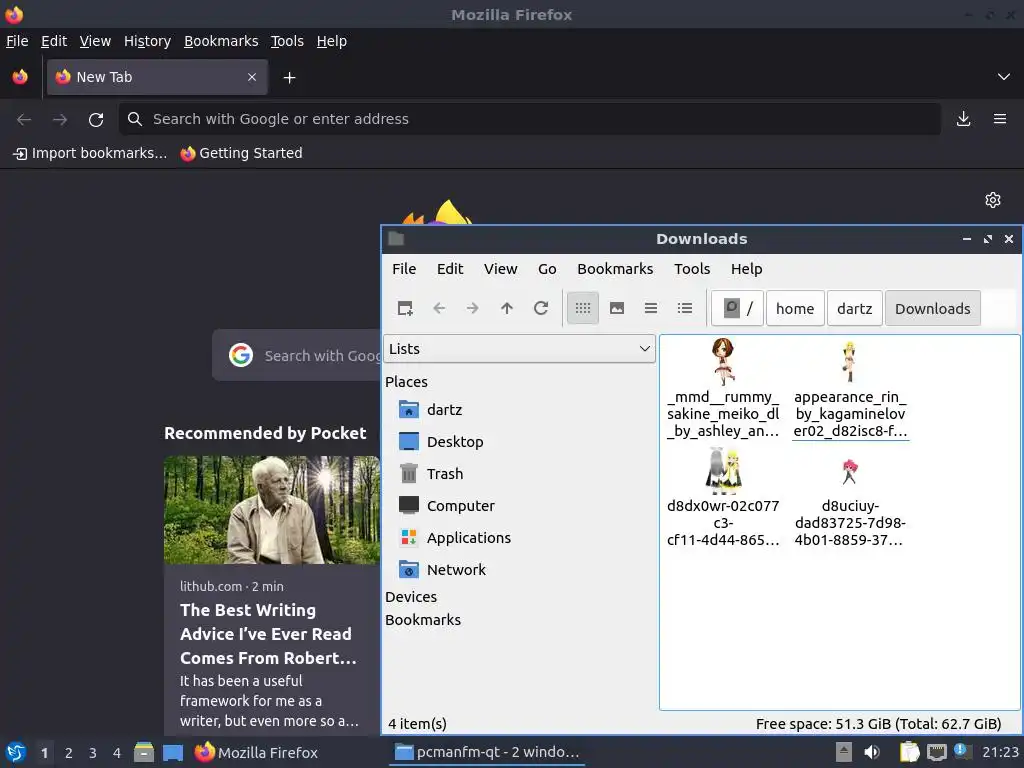Open the Firefox File menu
1024x768 pixels.
coord(17,41)
